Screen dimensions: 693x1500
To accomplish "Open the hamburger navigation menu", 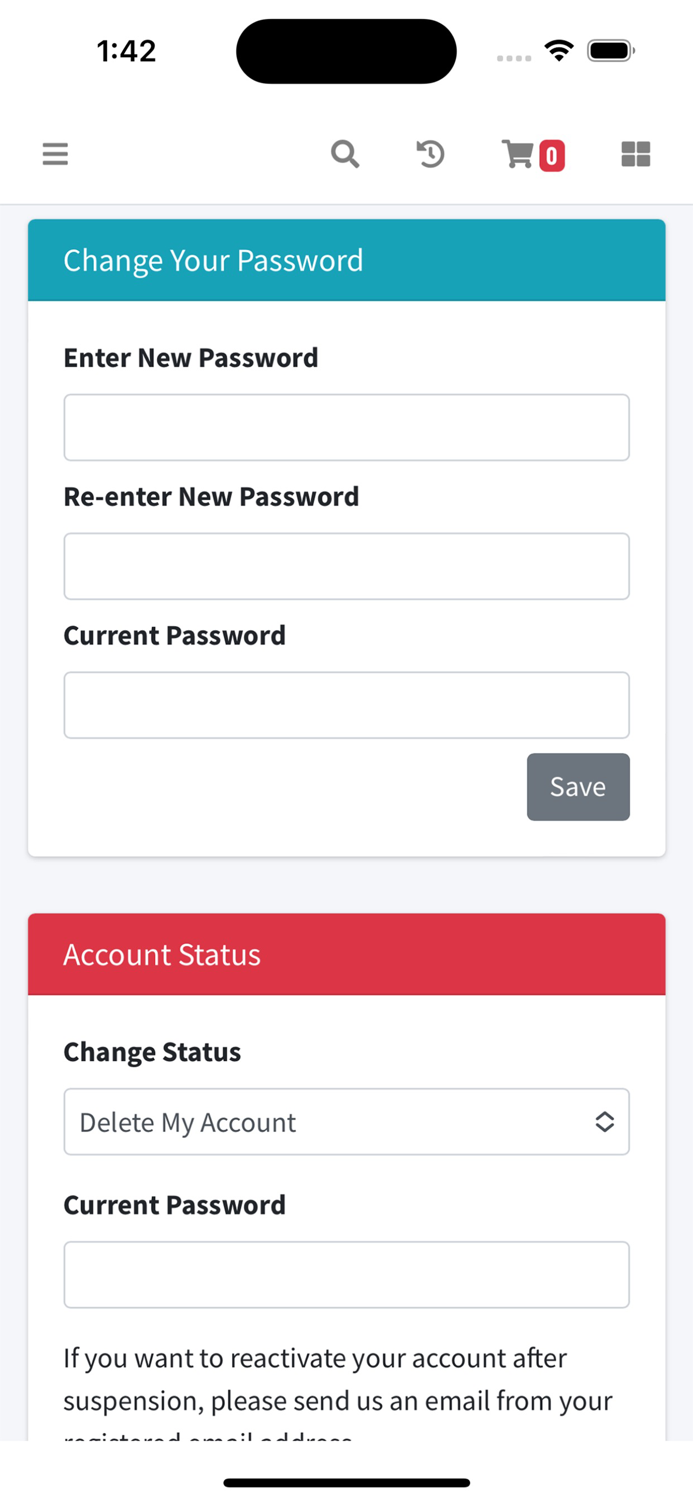I will coord(55,154).
